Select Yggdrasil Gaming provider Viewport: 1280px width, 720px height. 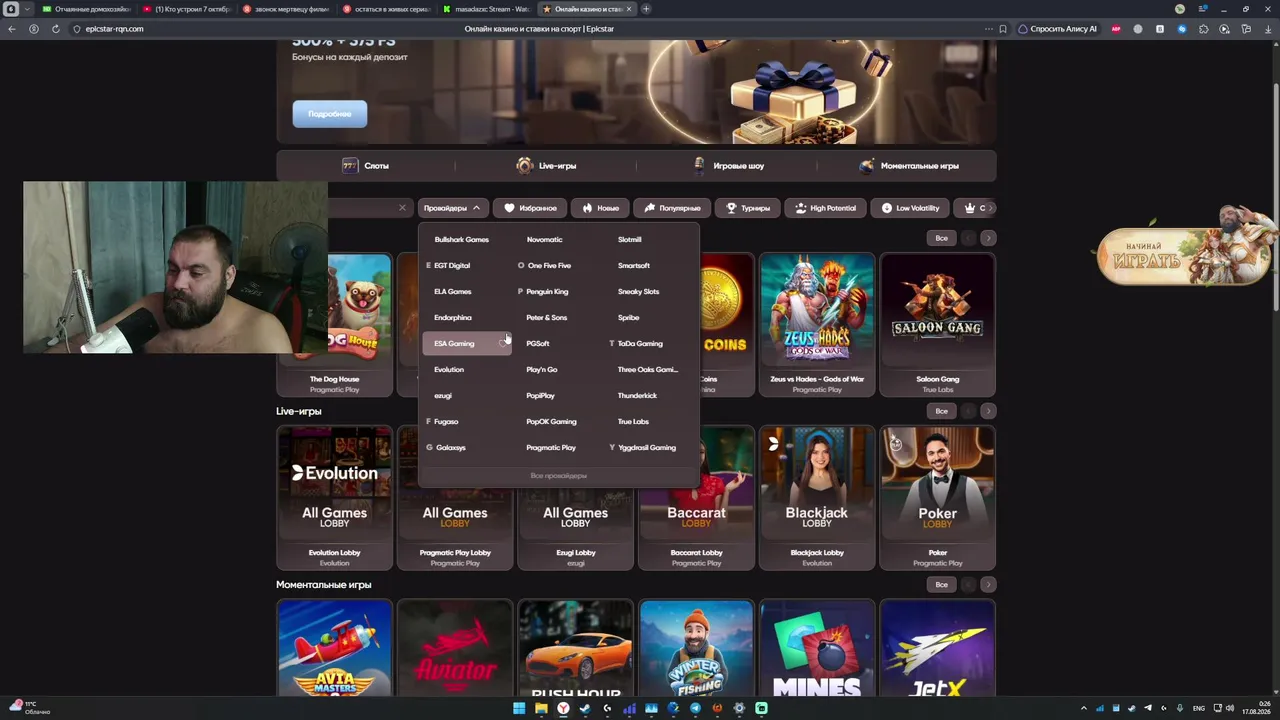point(647,448)
